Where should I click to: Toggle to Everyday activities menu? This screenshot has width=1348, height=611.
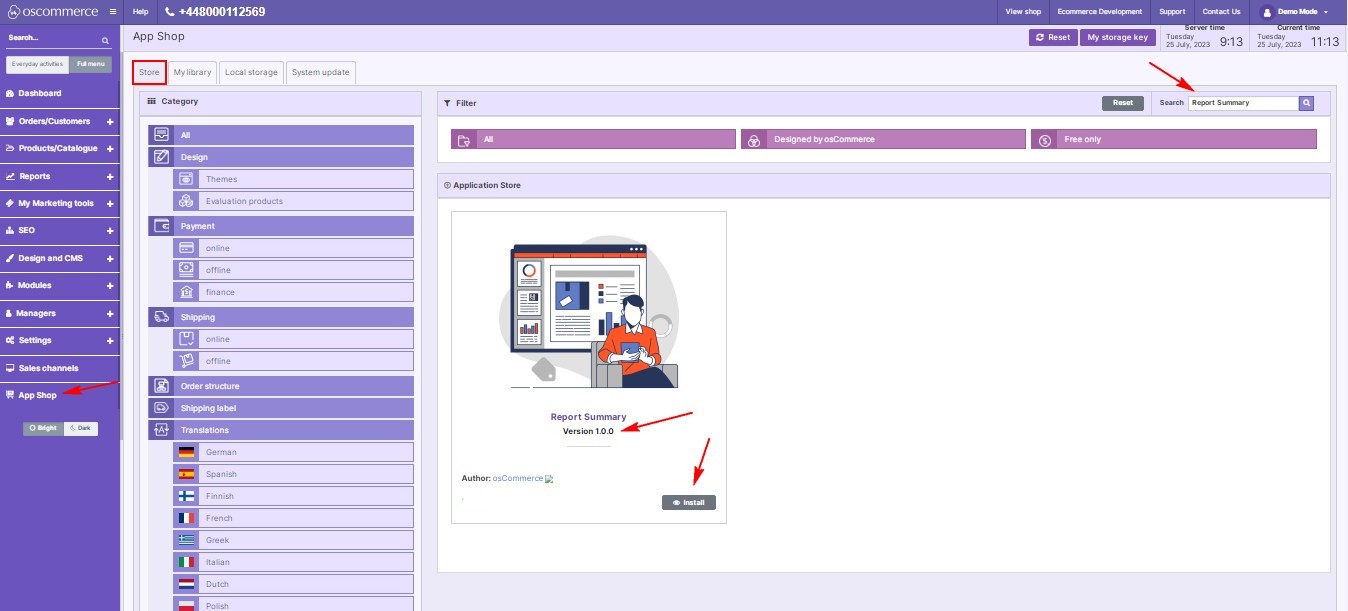(38, 64)
